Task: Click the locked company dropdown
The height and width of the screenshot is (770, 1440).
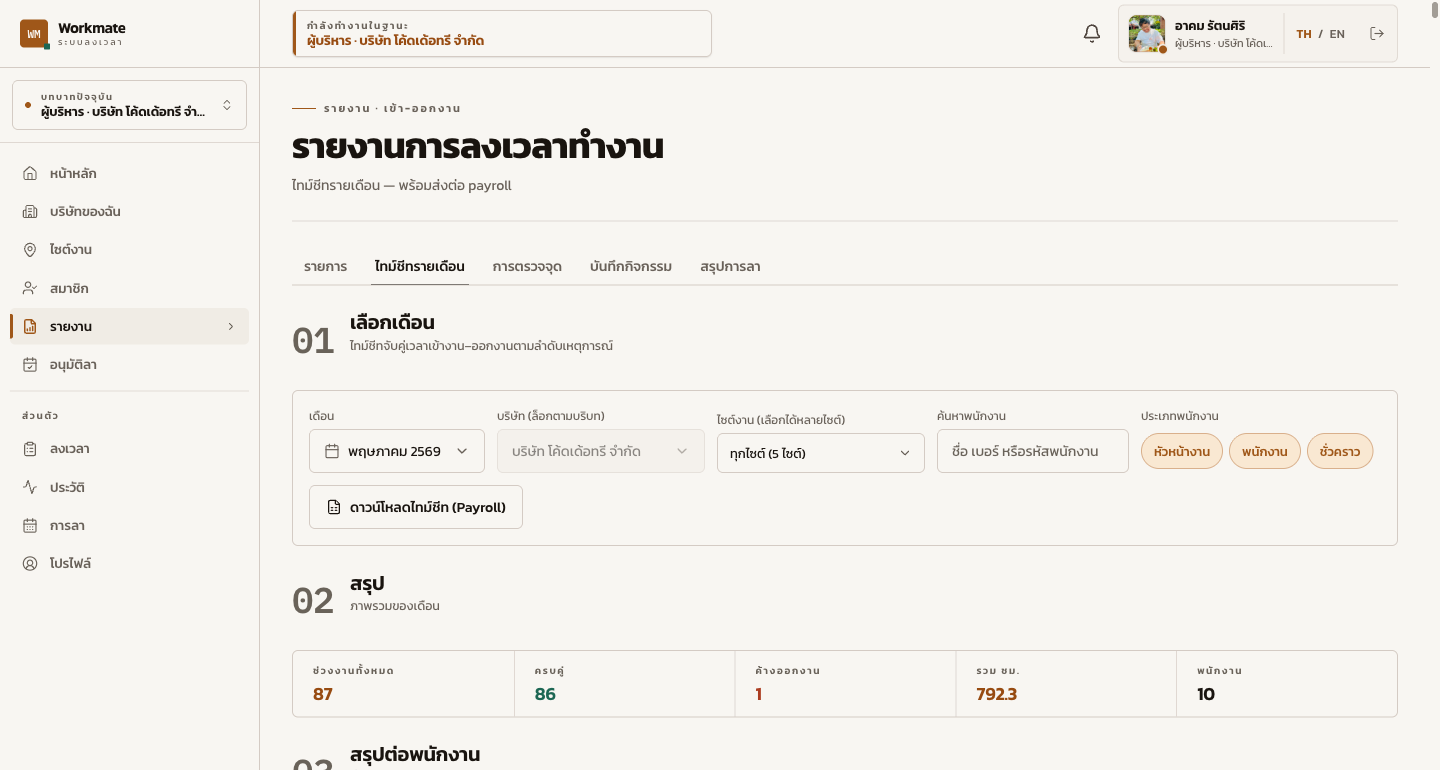Action: click(x=601, y=451)
